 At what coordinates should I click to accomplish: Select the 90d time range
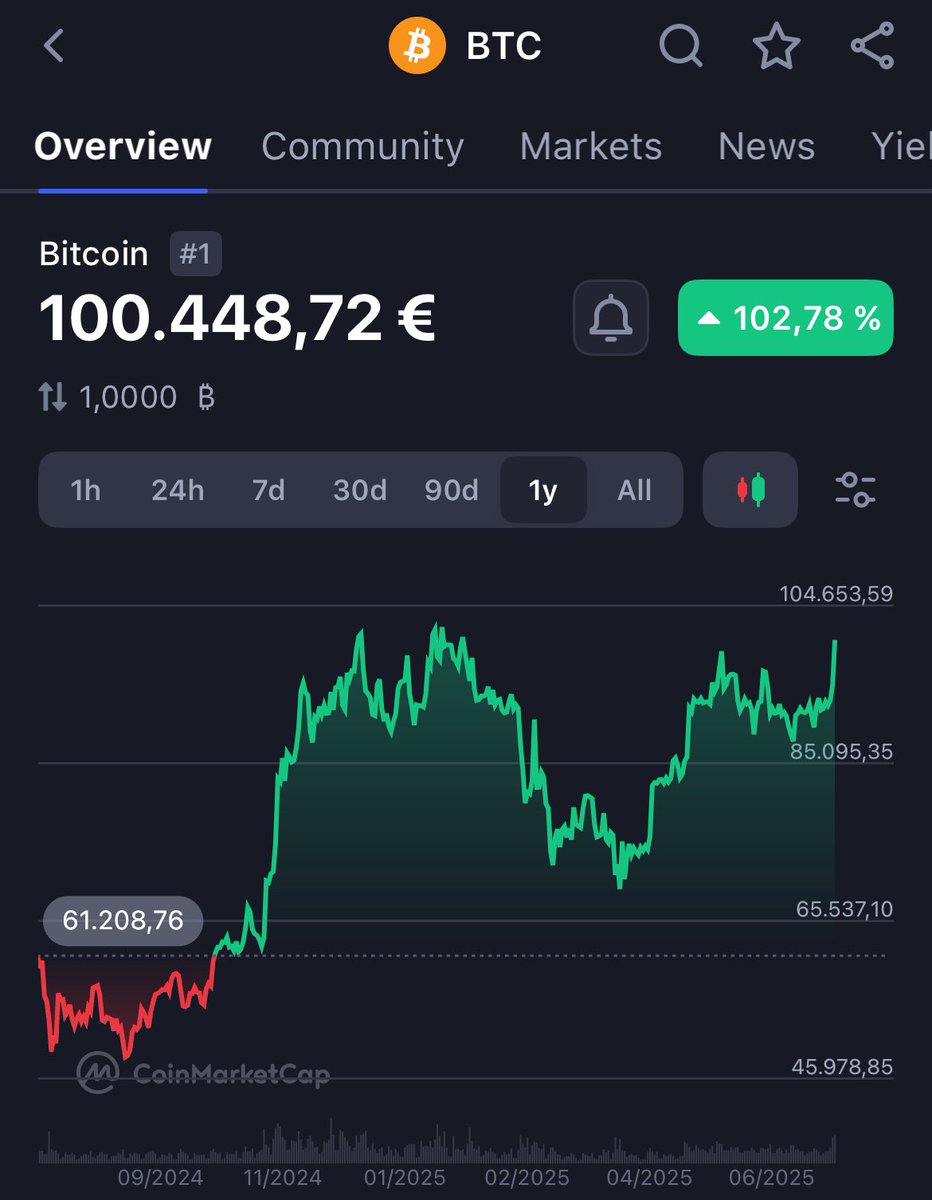pos(451,490)
